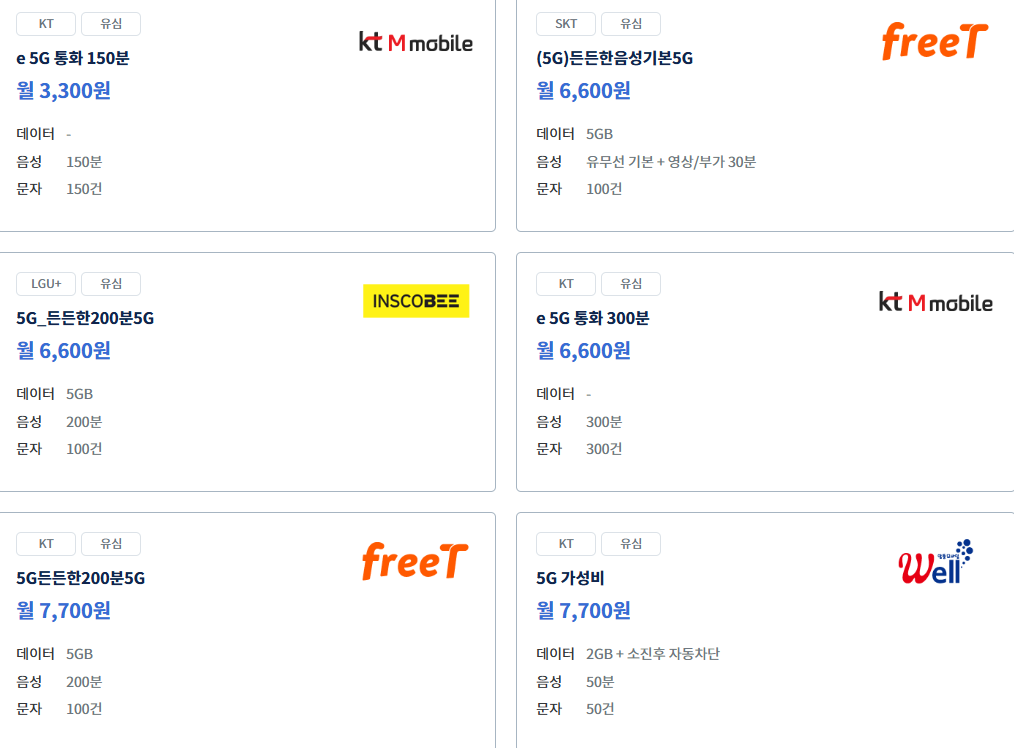1014x748 pixels.
Task: Click the kt M mobile logo on first card
Action: click(415, 42)
